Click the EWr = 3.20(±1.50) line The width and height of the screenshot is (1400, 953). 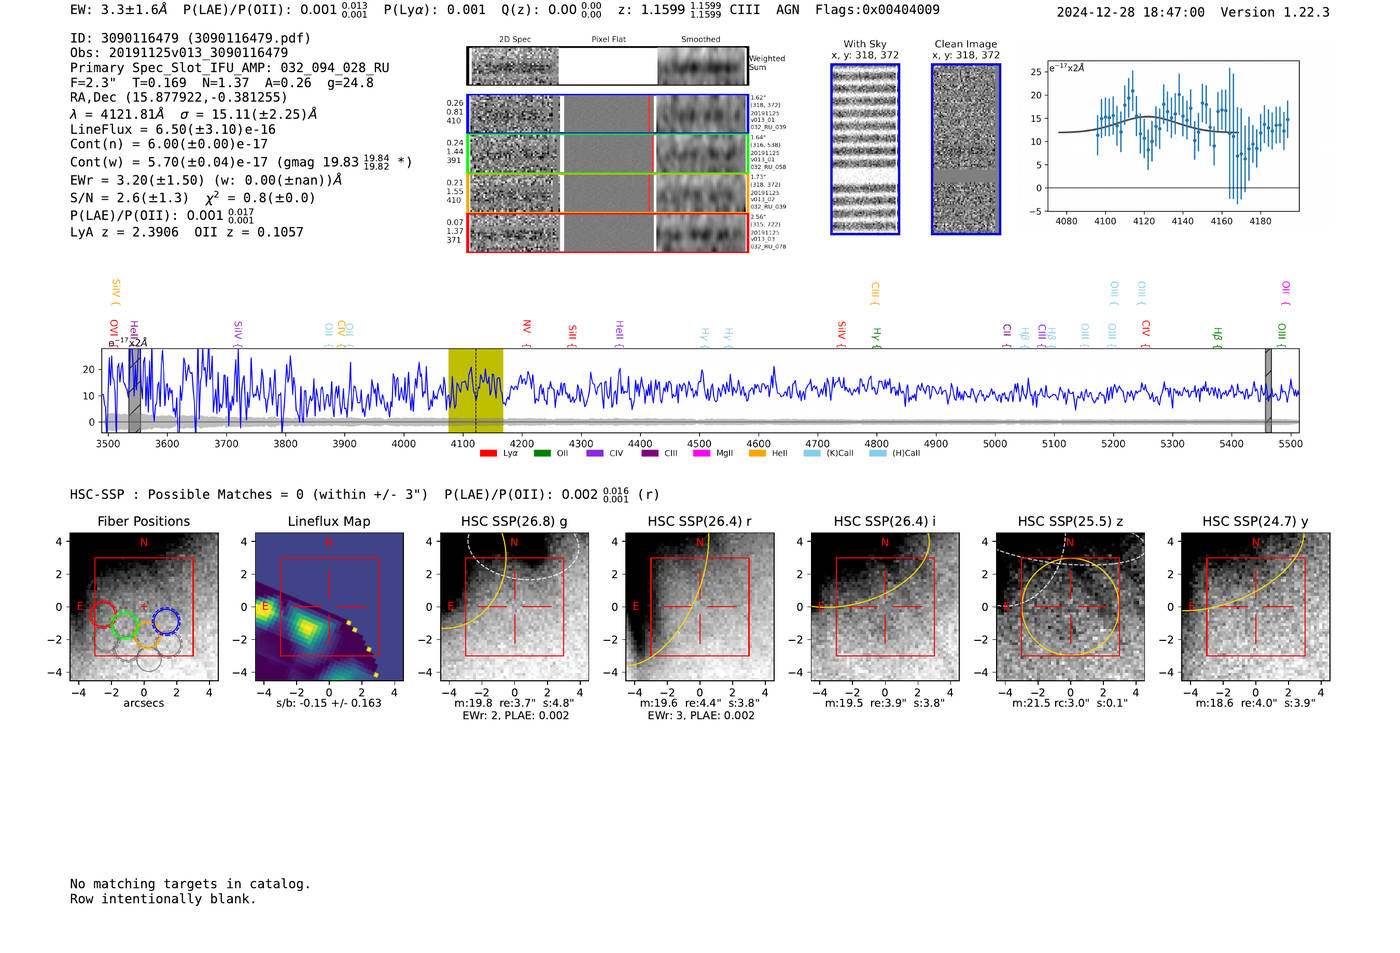click(206, 180)
